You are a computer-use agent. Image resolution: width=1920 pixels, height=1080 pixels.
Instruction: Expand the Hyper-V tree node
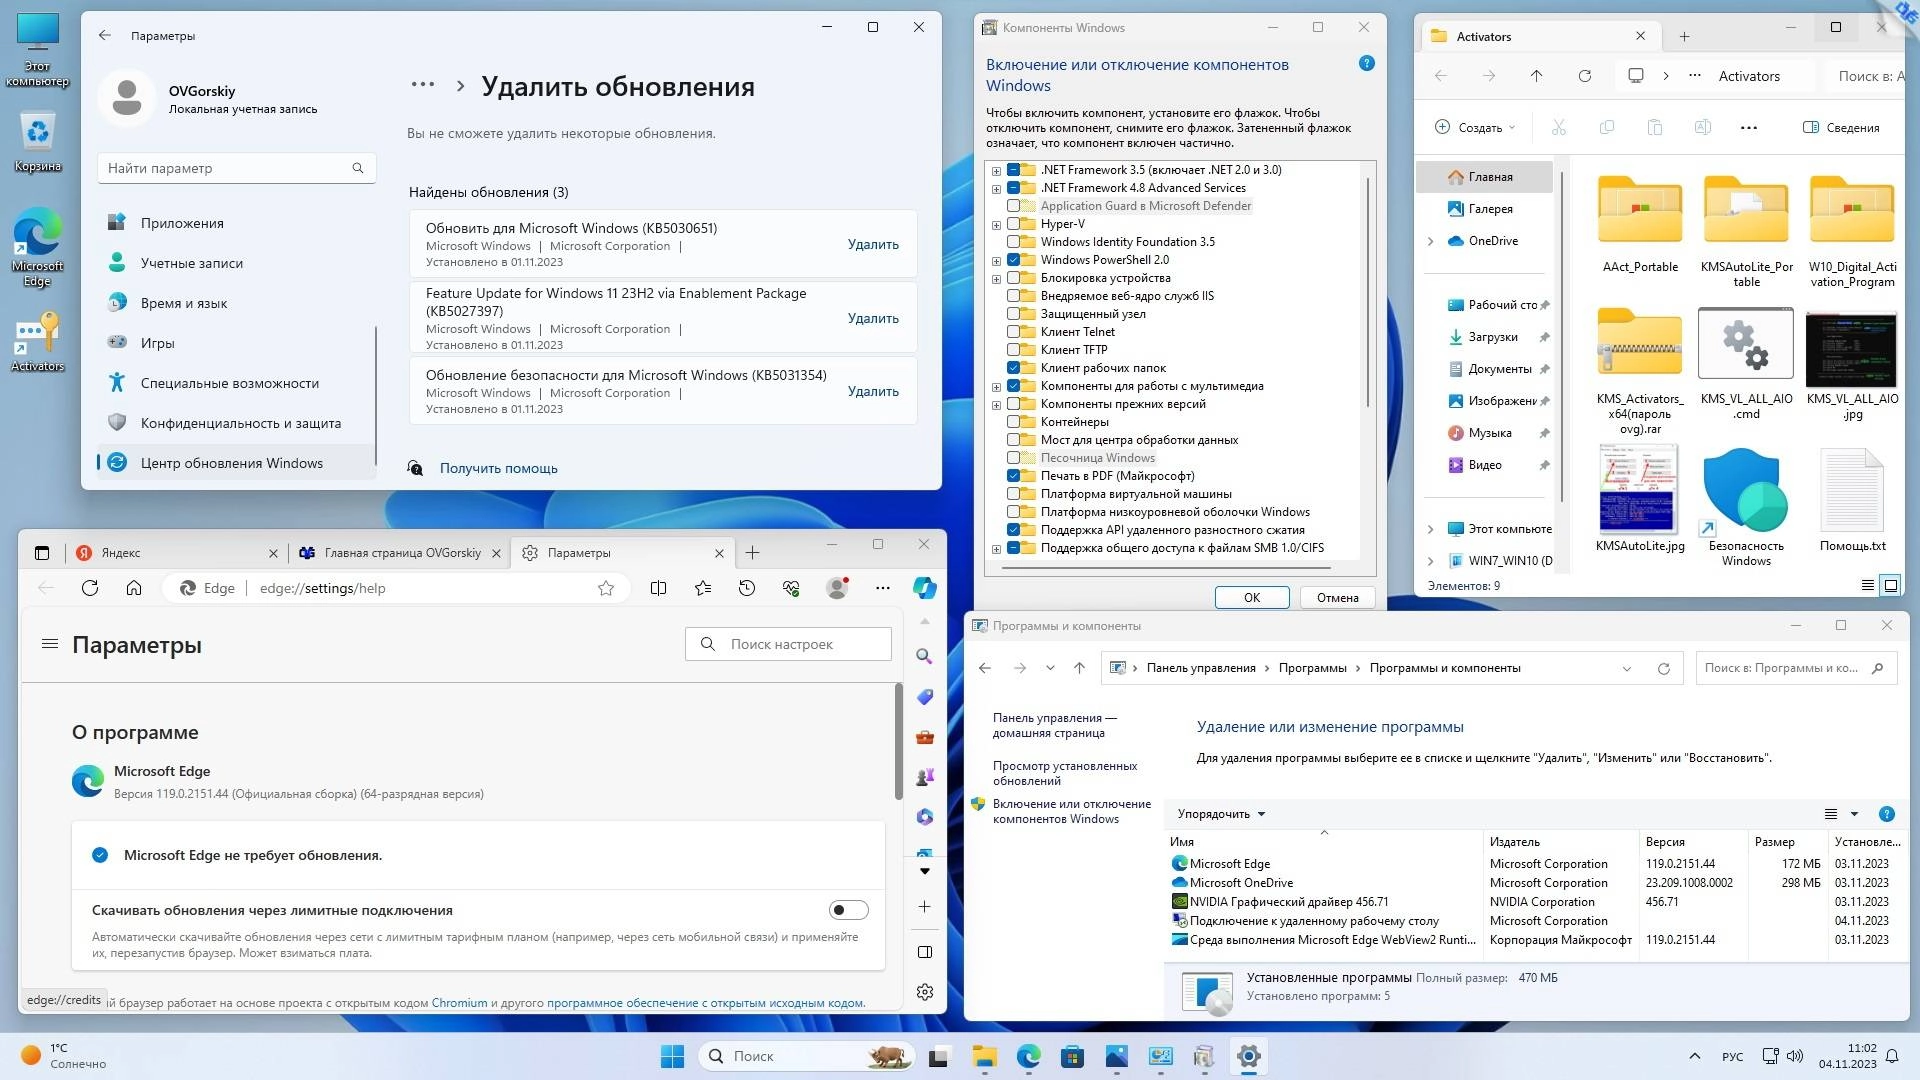point(996,225)
